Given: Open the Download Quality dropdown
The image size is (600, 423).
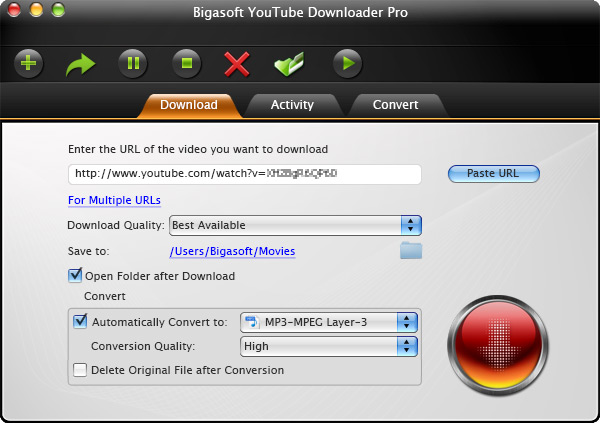Looking at the screenshot, I should point(295,225).
